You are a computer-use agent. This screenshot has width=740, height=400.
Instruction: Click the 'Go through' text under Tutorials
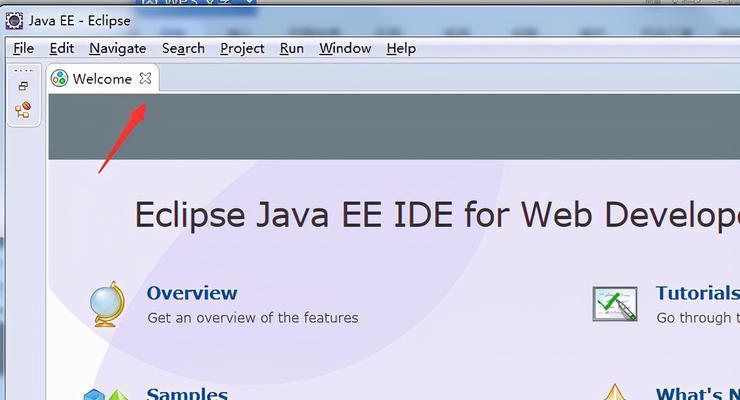693,318
